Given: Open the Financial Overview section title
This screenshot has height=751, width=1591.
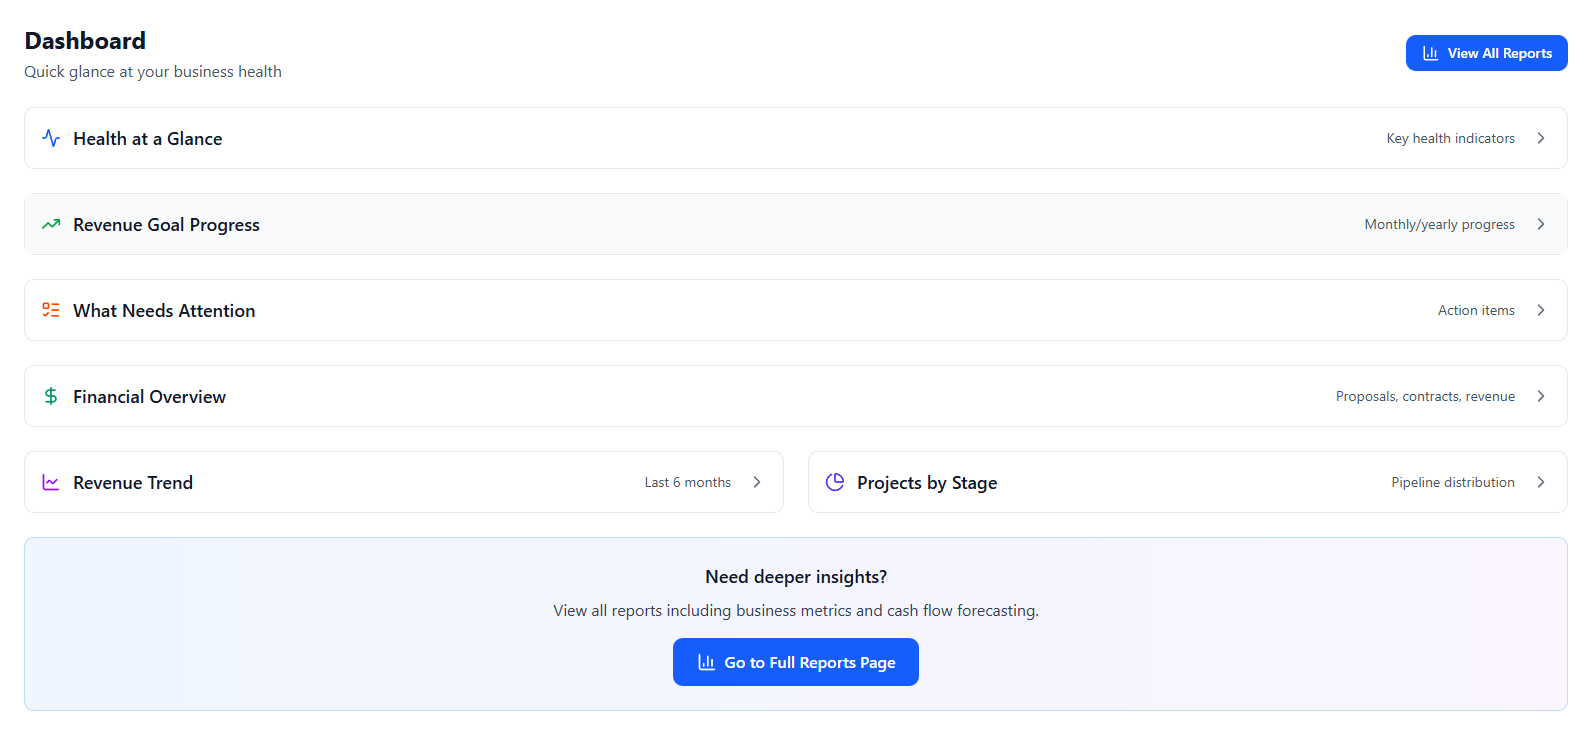Looking at the screenshot, I should pyautogui.click(x=149, y=397).
